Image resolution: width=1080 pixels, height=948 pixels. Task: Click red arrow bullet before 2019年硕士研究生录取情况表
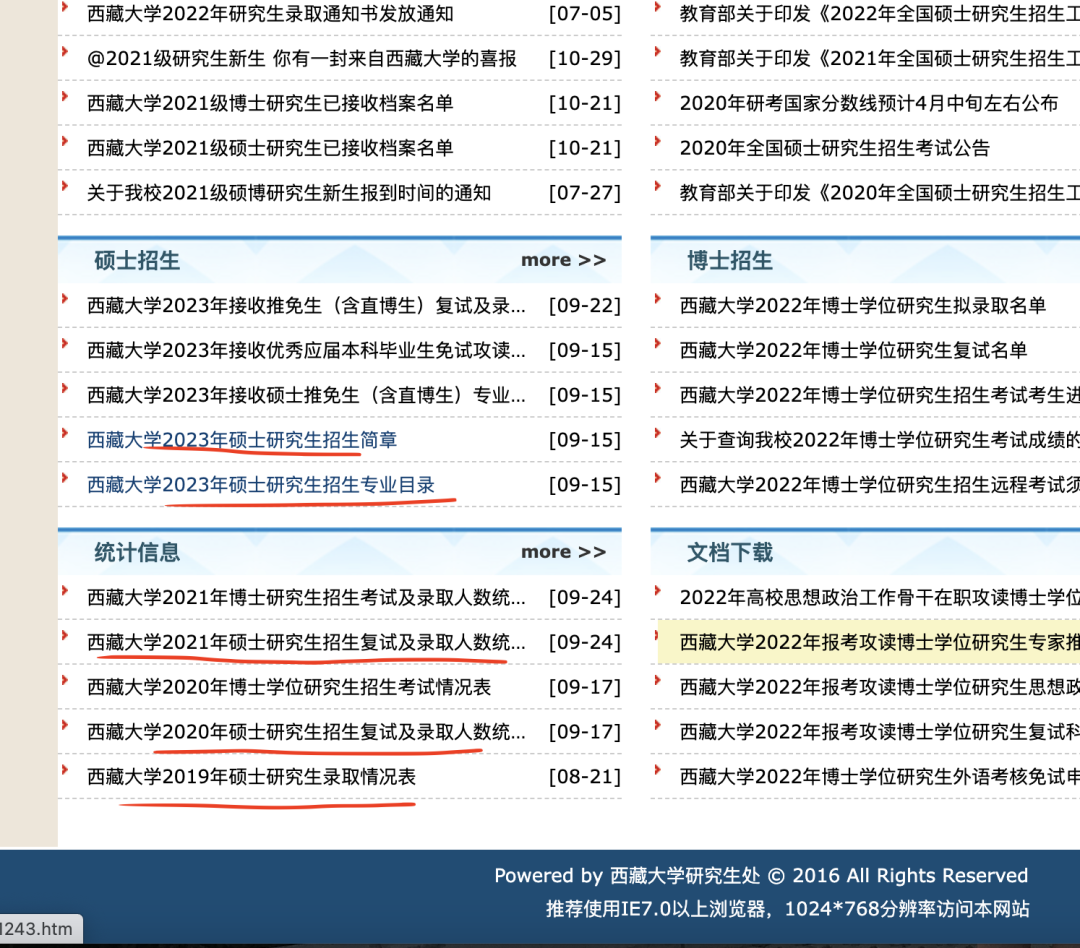(65, 770)
